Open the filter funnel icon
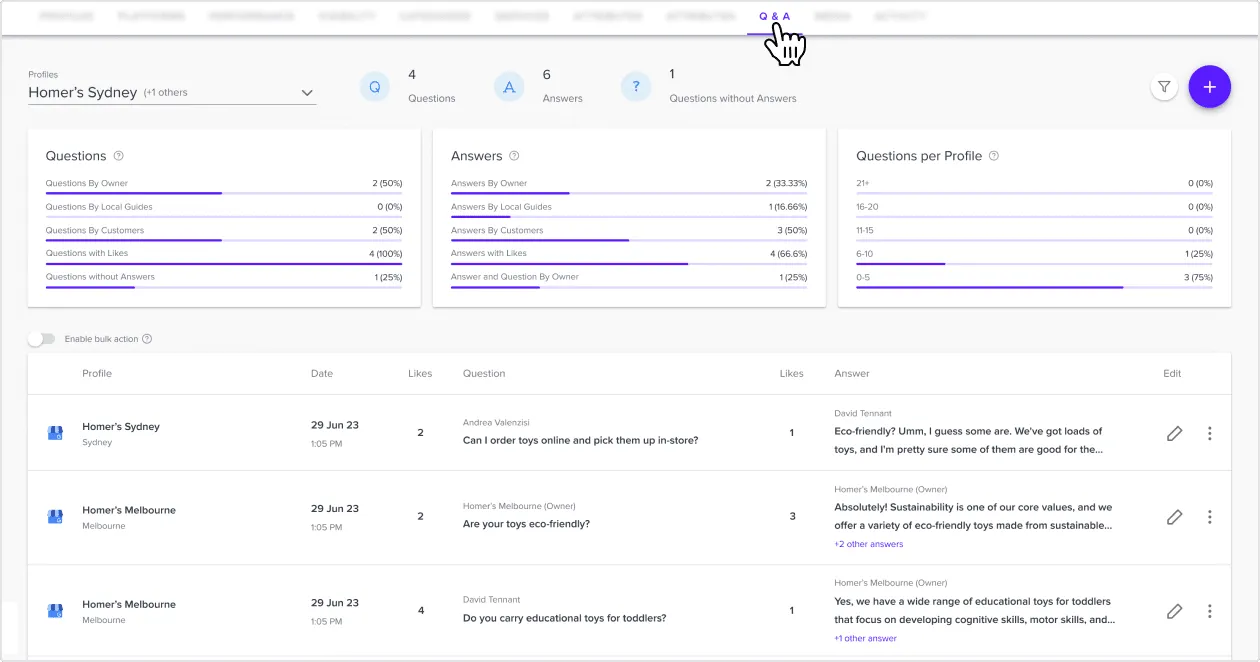 [x=1164, y=88]
